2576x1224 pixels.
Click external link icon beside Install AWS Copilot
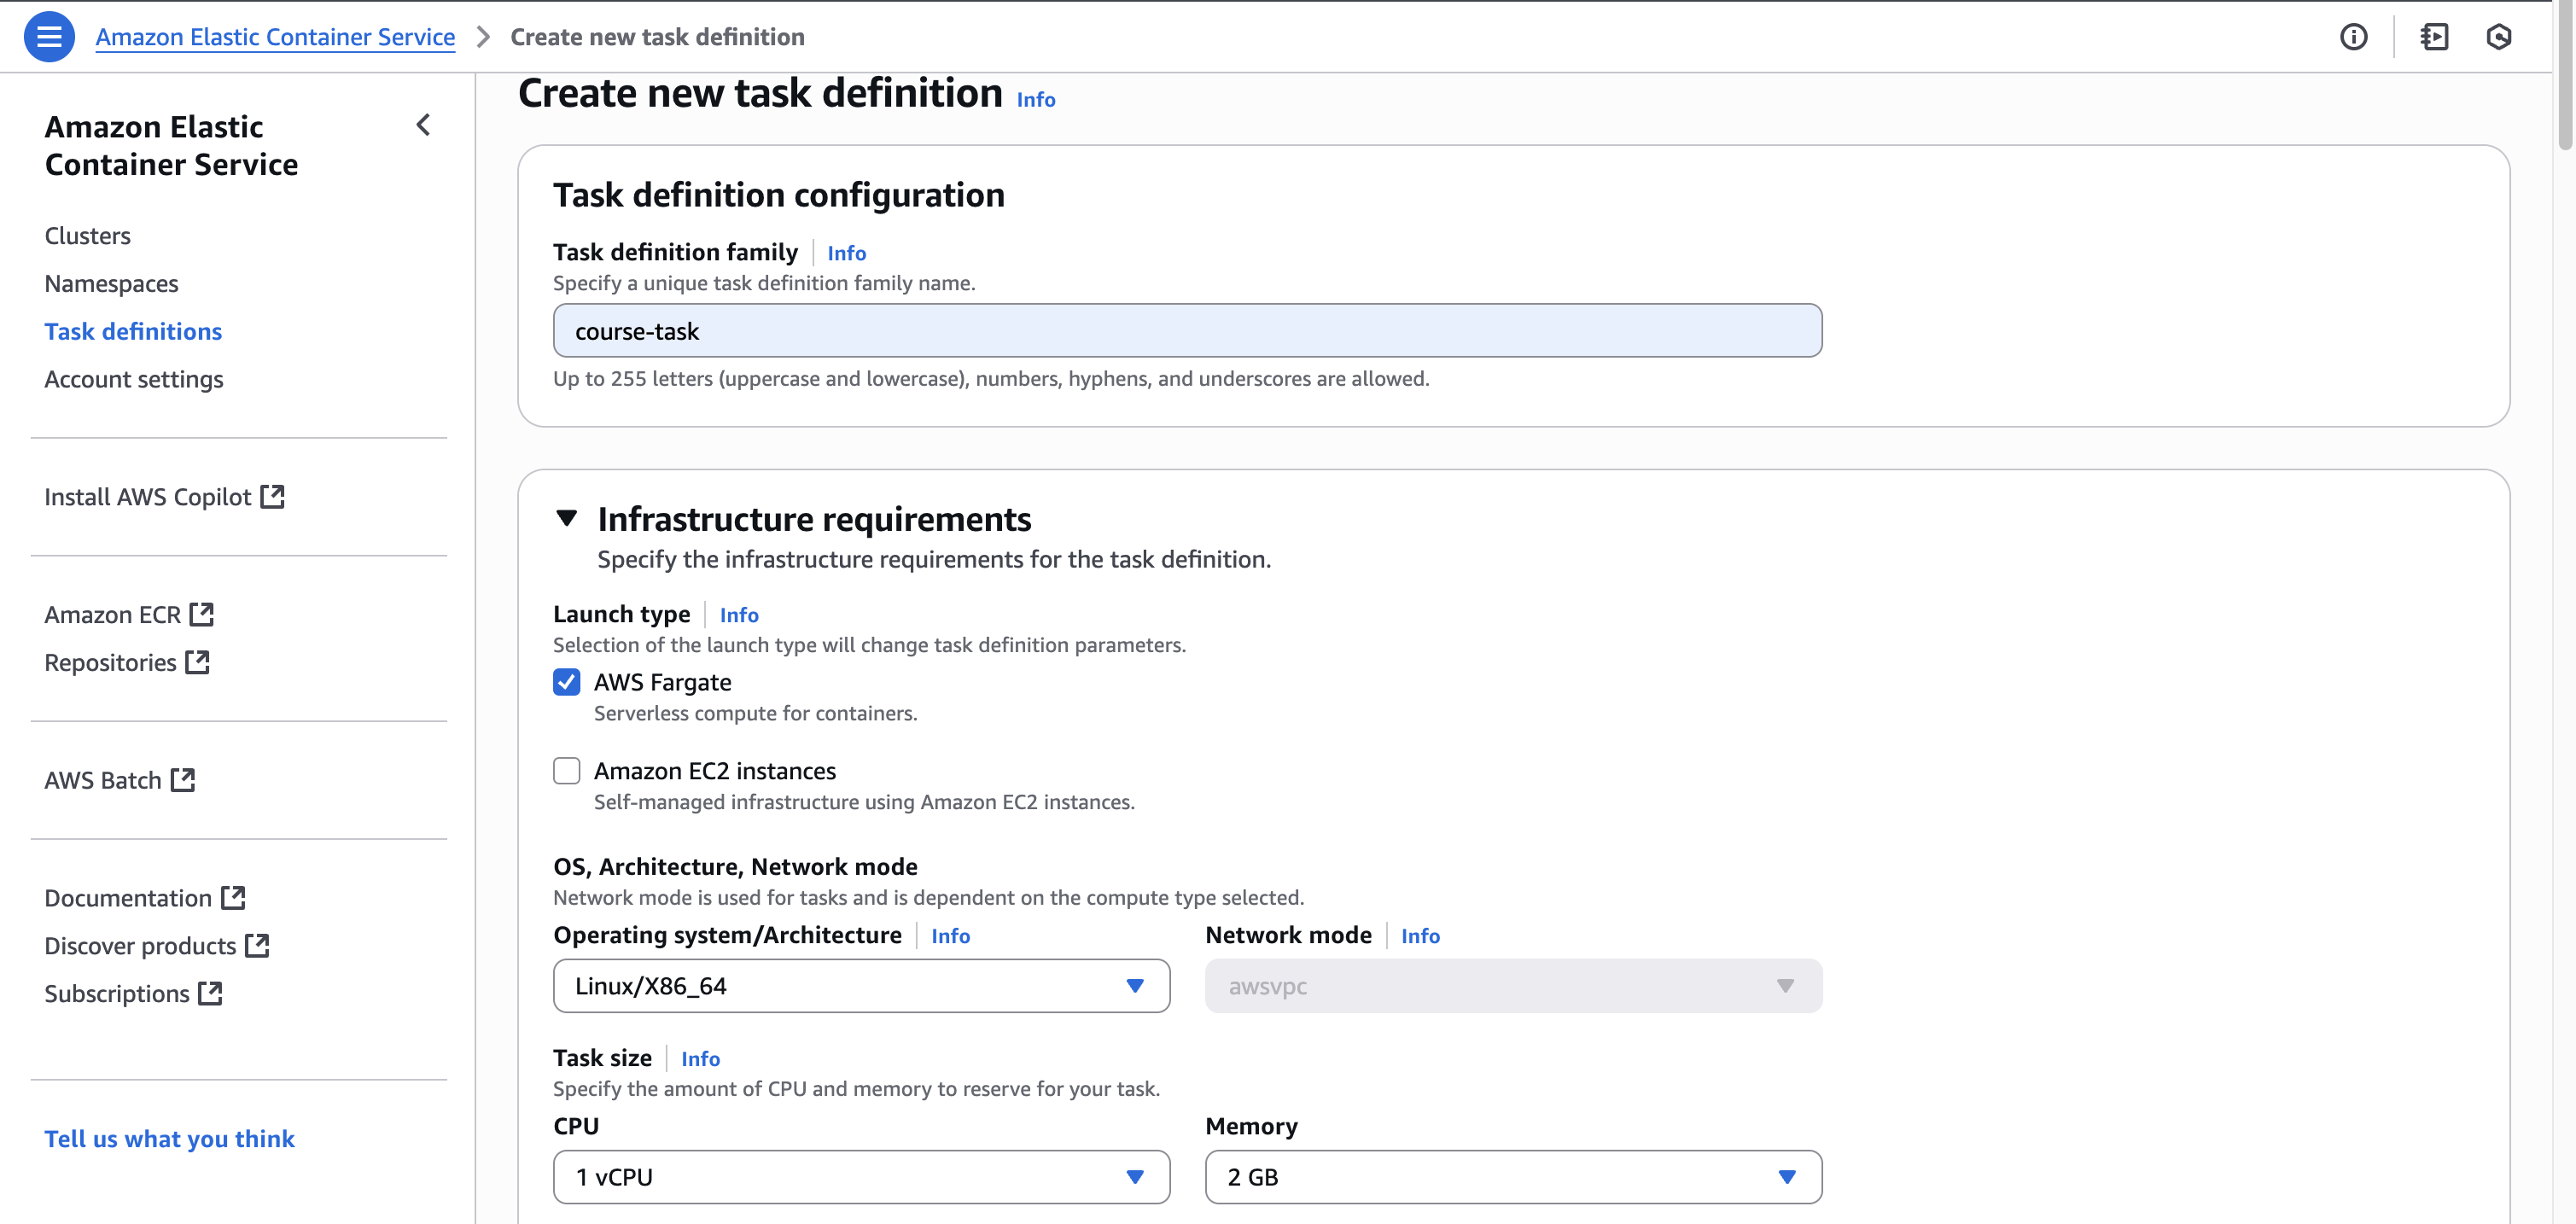[x=272, y=496]
